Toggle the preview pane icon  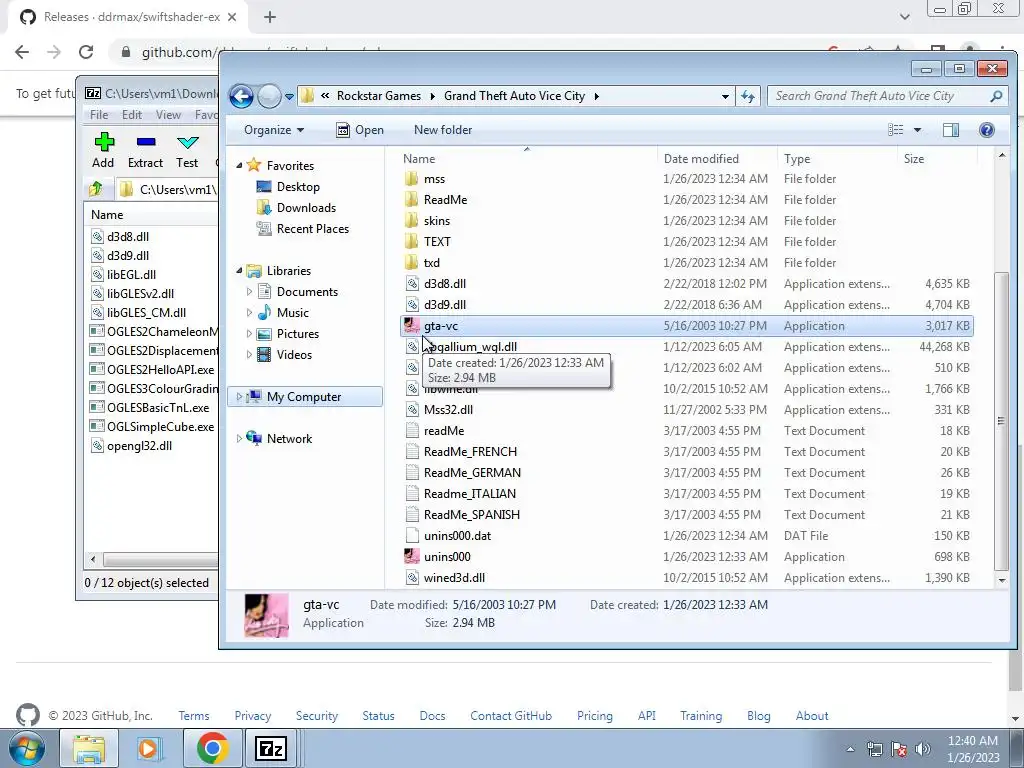[x=951, y=130]
